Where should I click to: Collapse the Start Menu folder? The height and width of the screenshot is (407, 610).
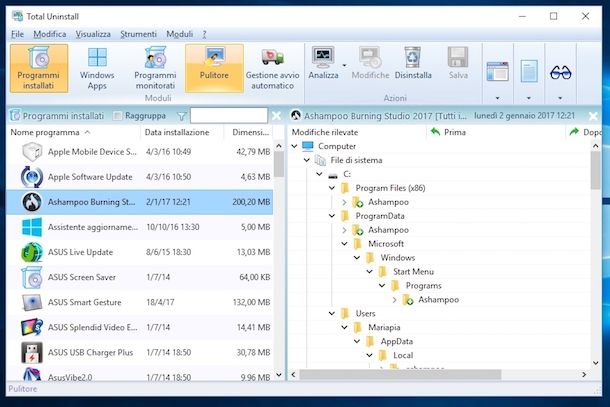369,272
